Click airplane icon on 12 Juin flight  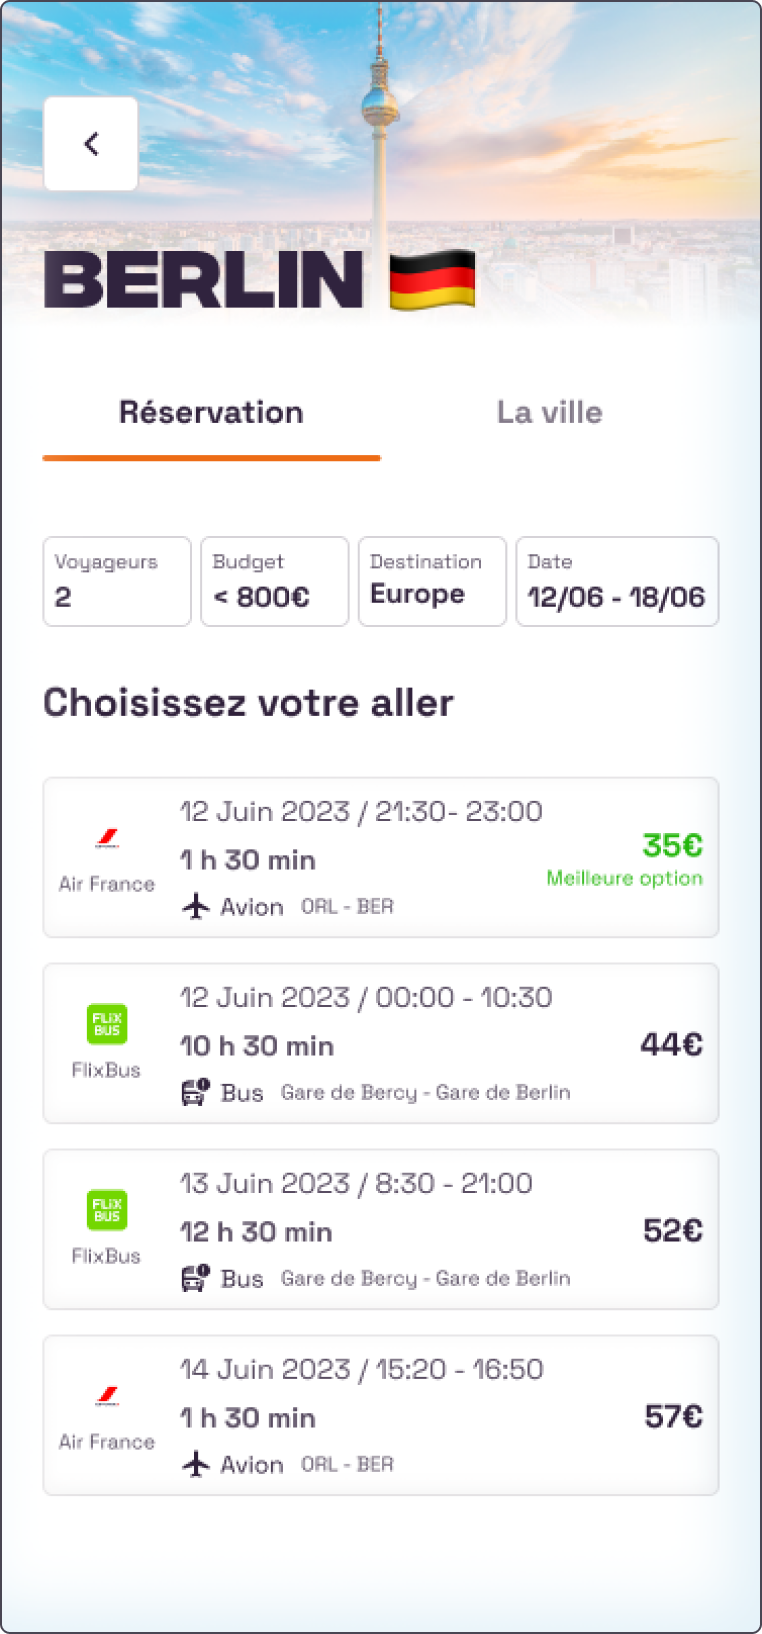(196, 907)
